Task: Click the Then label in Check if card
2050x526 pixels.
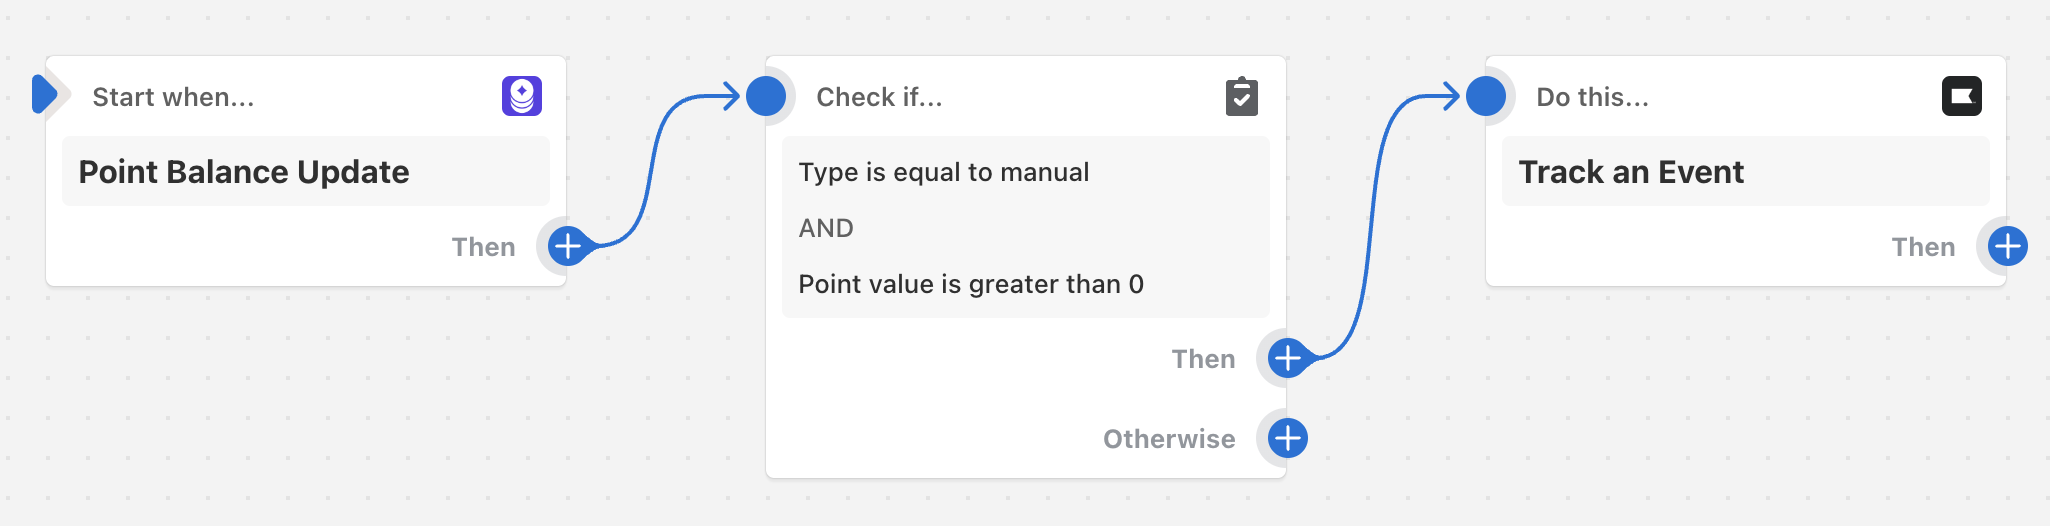Action: point(1203,359)
